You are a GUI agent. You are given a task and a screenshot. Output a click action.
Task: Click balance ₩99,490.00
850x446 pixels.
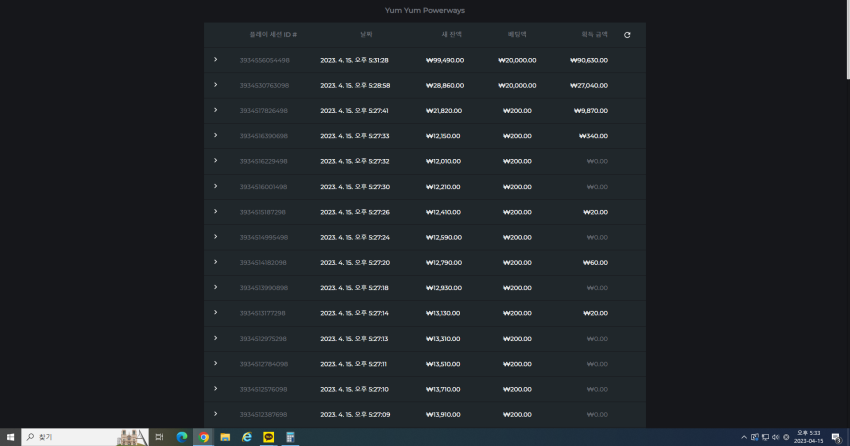coord(445,60)
